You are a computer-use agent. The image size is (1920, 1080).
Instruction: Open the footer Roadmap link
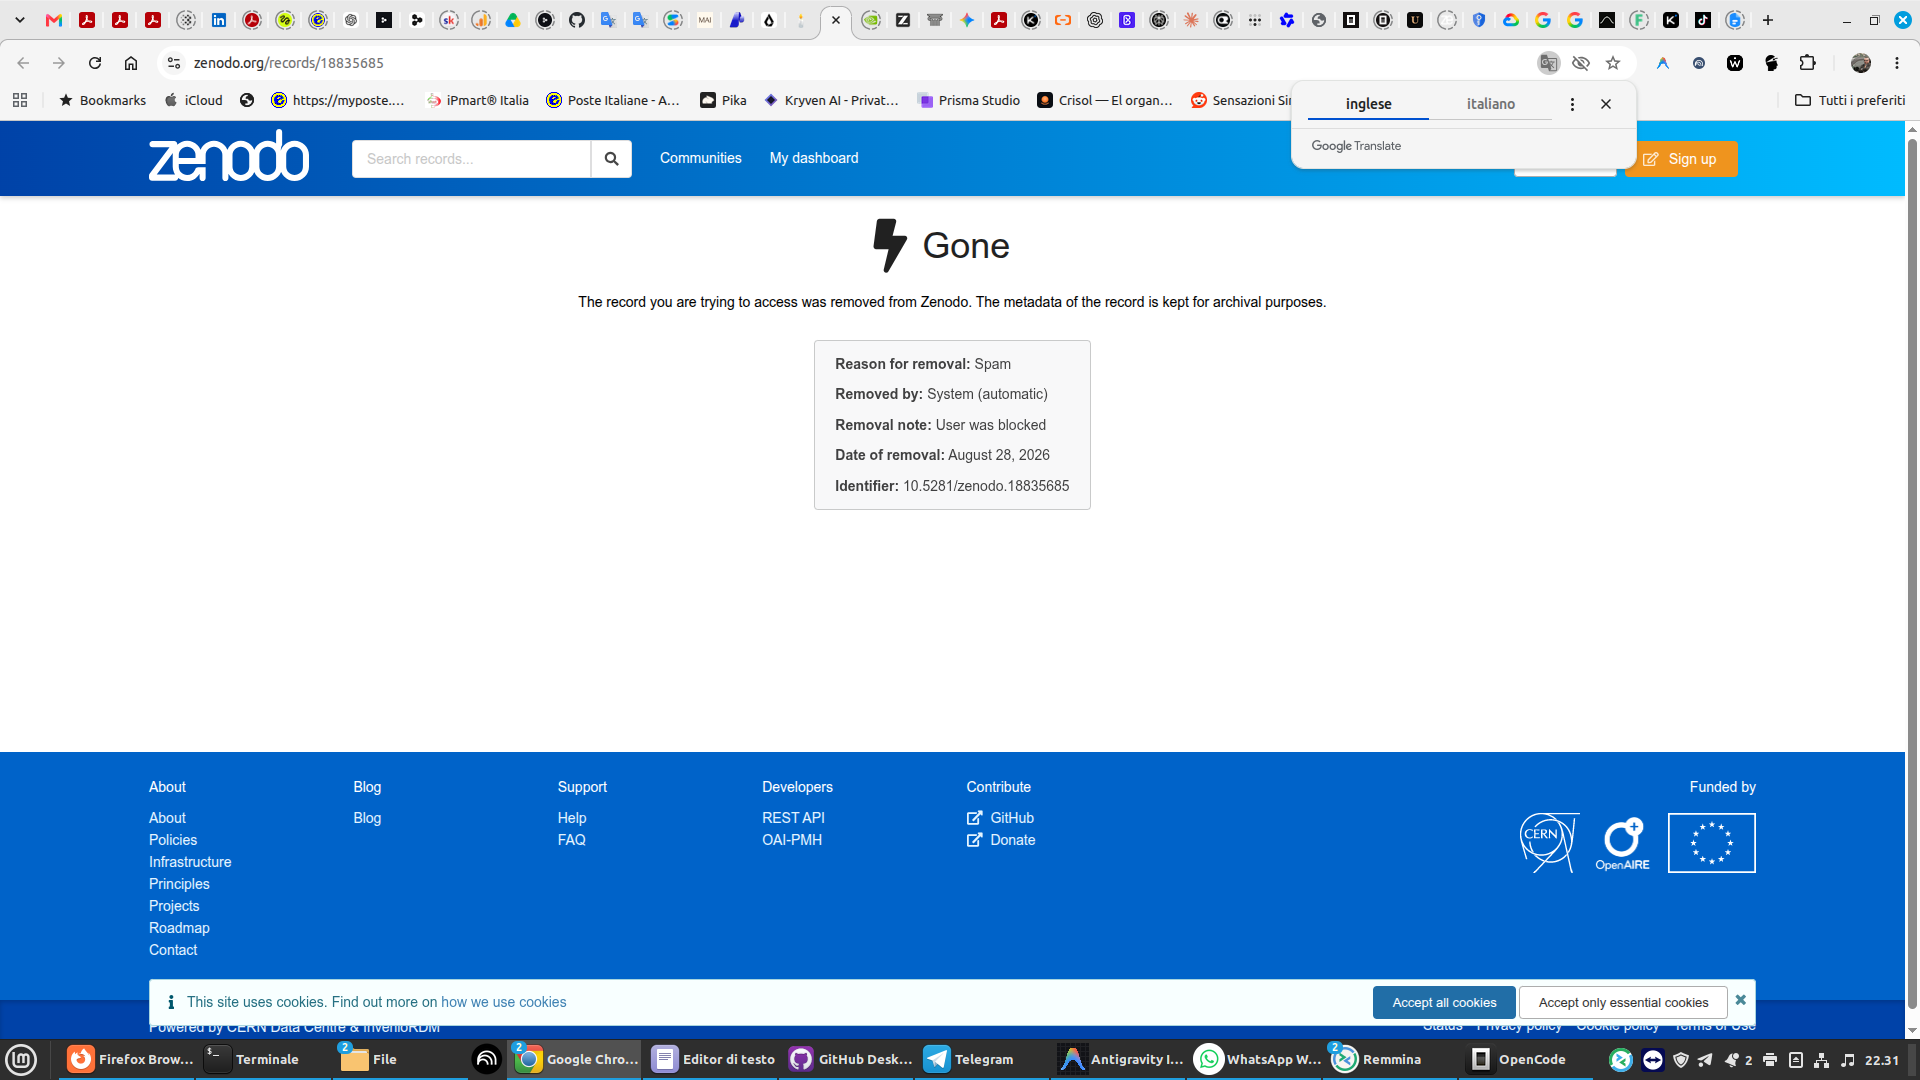(x=179, y=928)
